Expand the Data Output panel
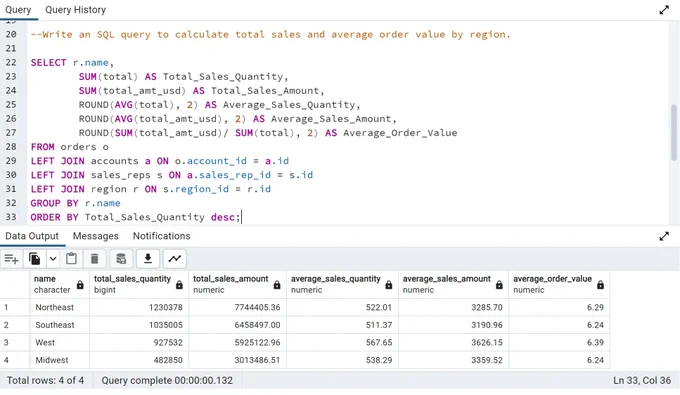This screenshot has width=680, height=395. point(664,236)
